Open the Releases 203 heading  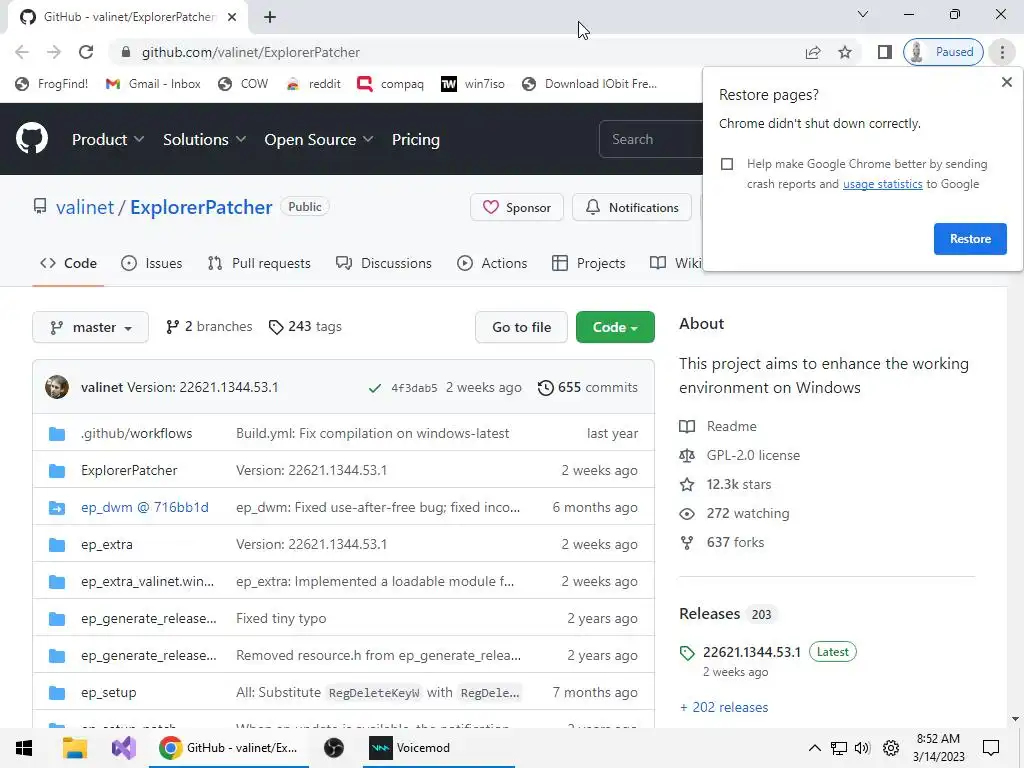pos(728,614)
